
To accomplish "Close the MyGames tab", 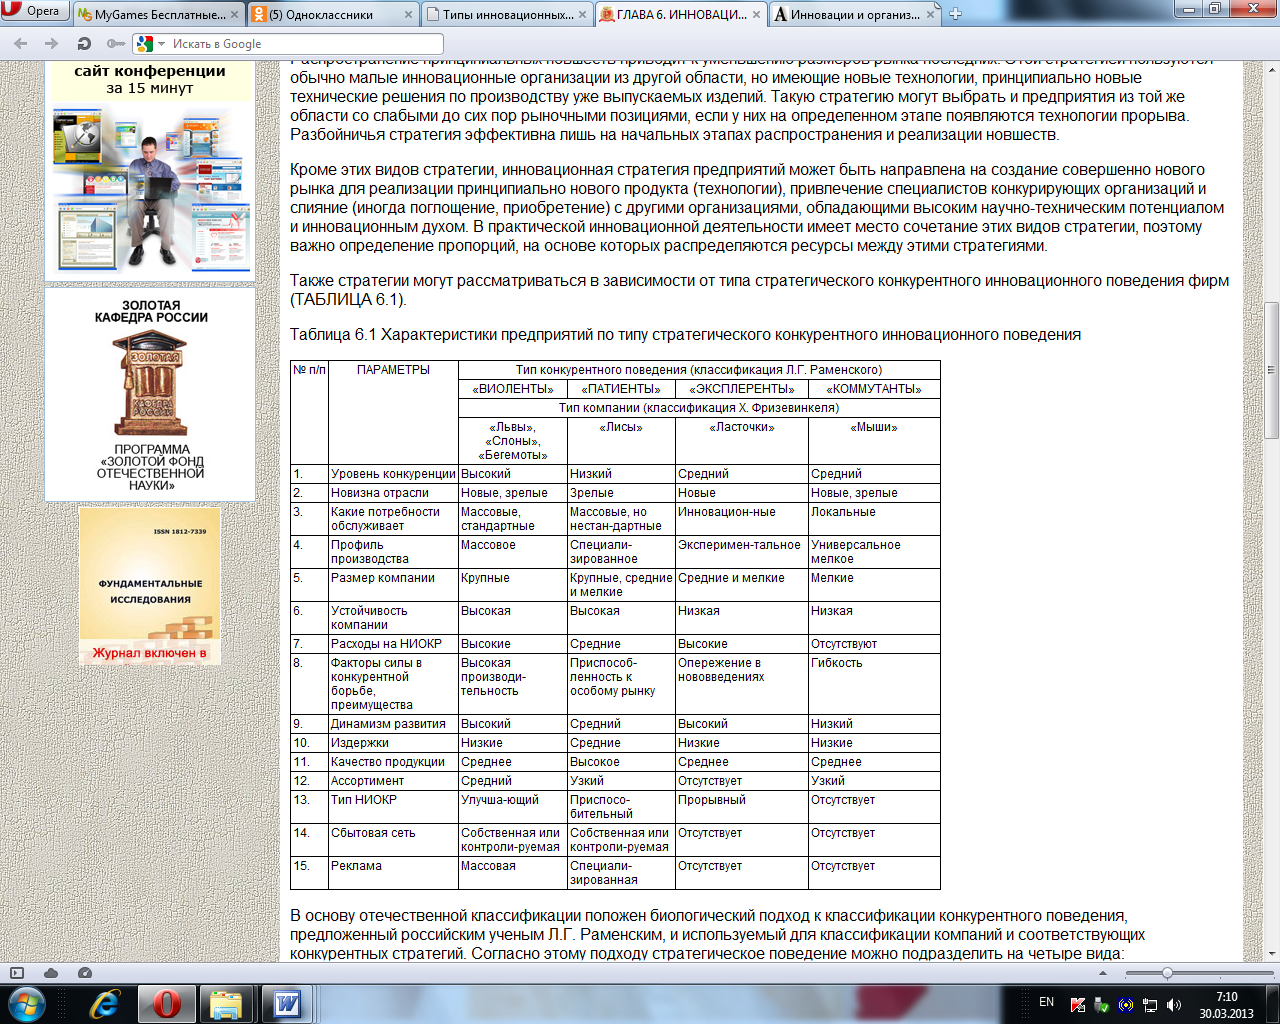I will (235, 15).
